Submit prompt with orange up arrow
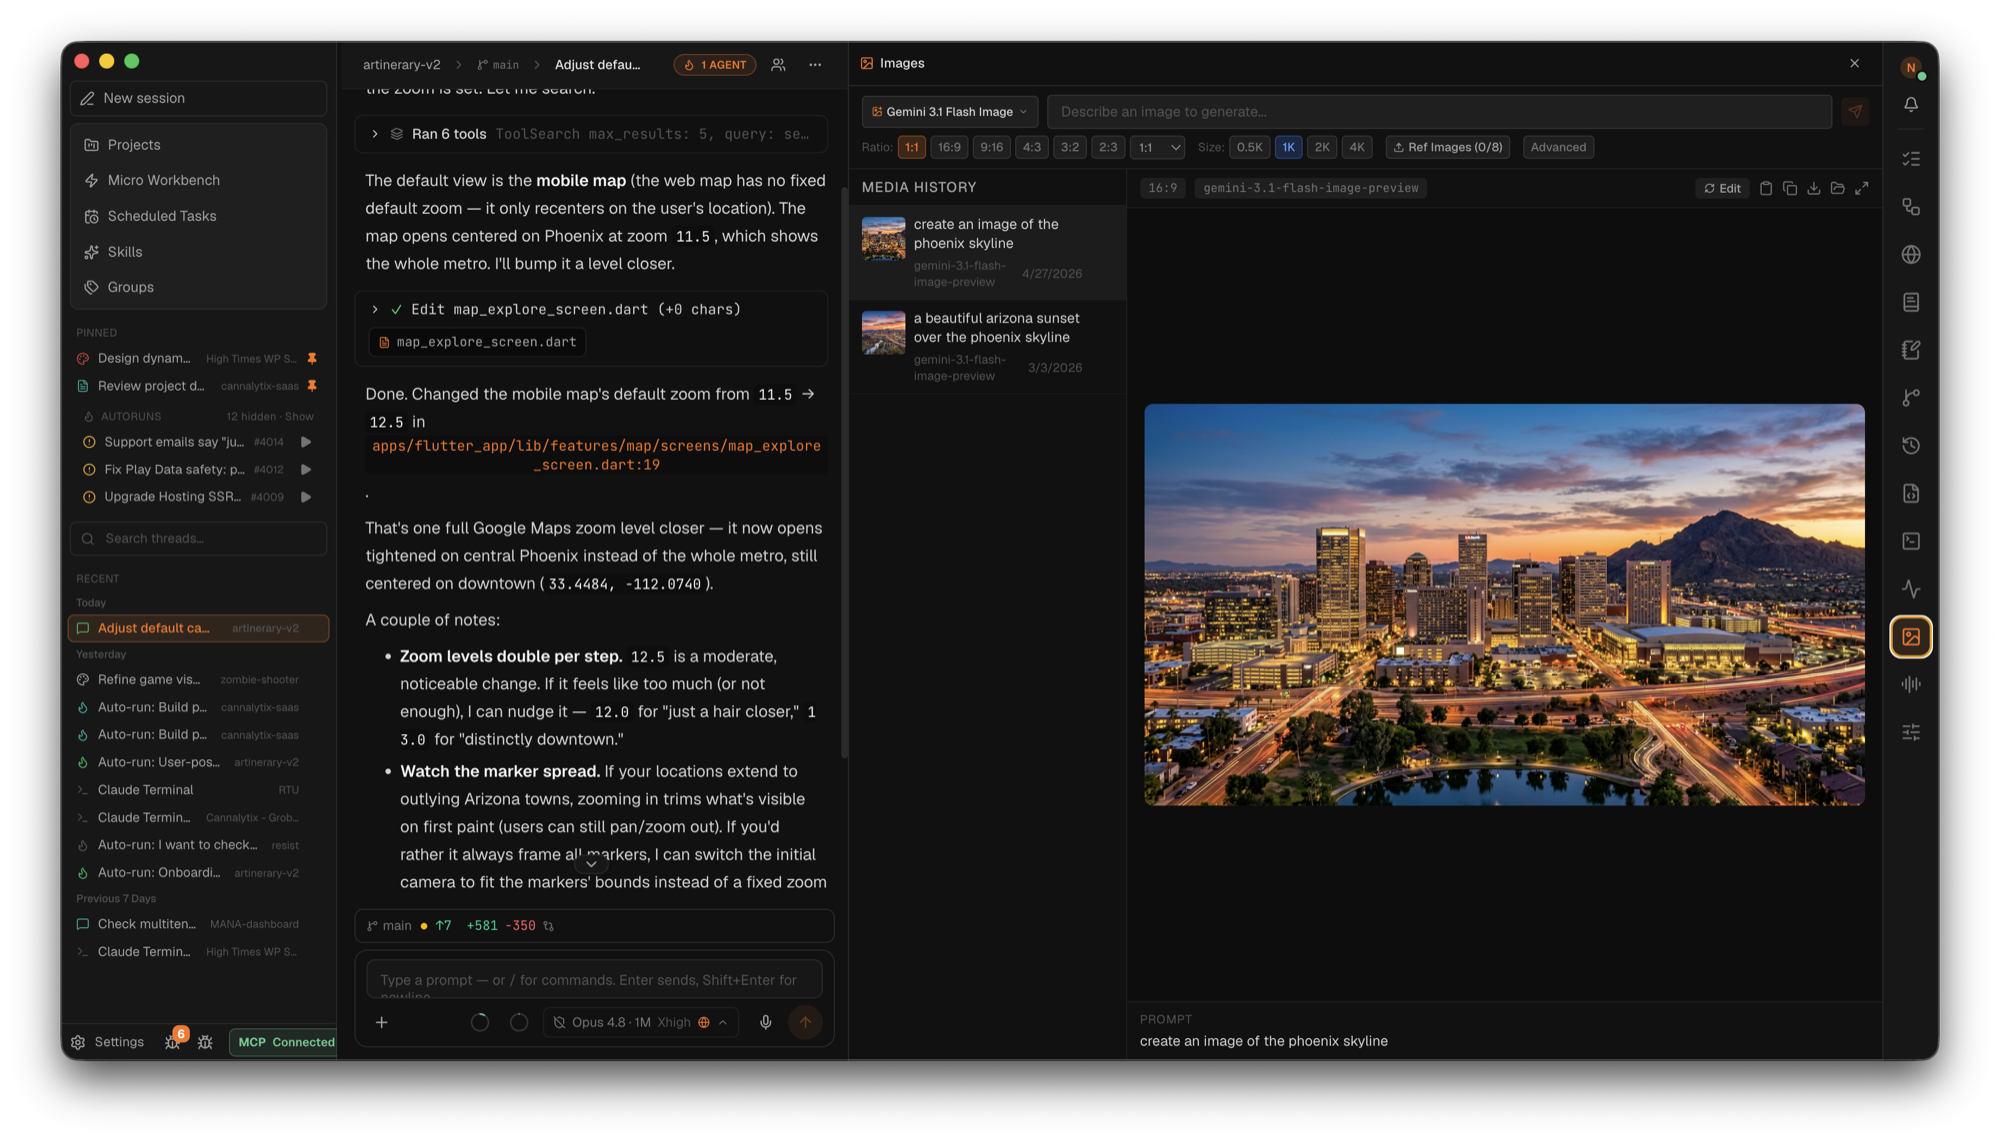This screenshot has height=1141, width=2000. pyautogui.click(x=805, y=1022)
